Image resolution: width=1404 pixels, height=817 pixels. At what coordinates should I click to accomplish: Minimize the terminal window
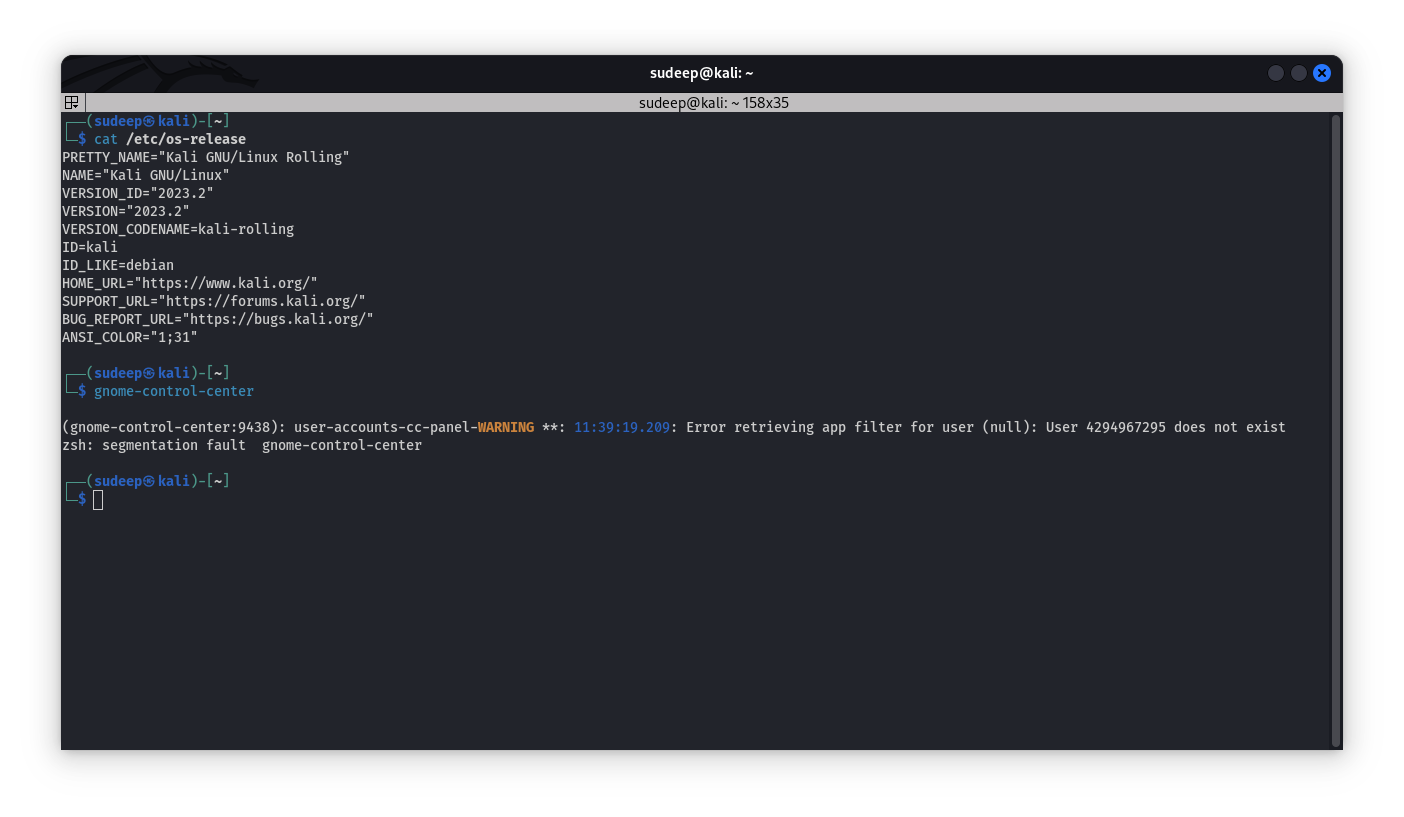coord(1275,73)
